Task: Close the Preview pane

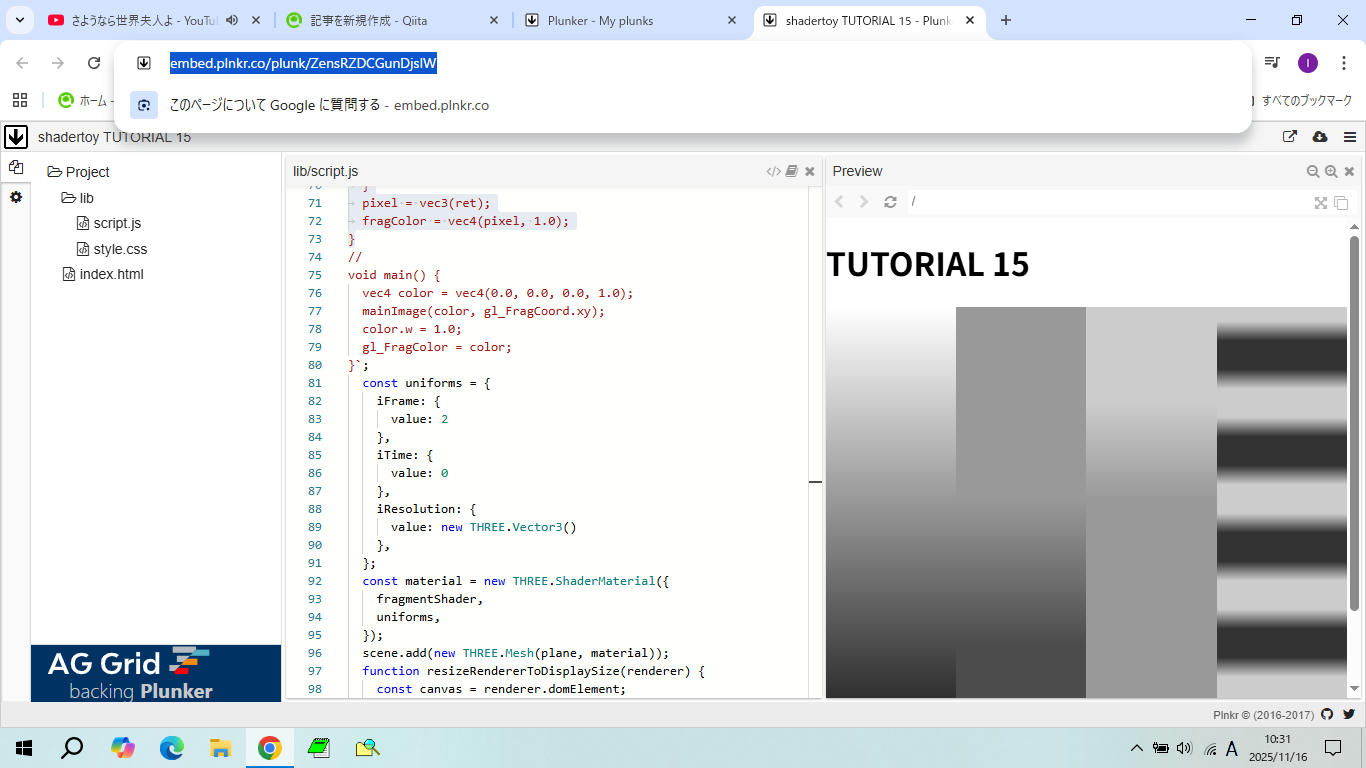Action: click(1349, 171)
